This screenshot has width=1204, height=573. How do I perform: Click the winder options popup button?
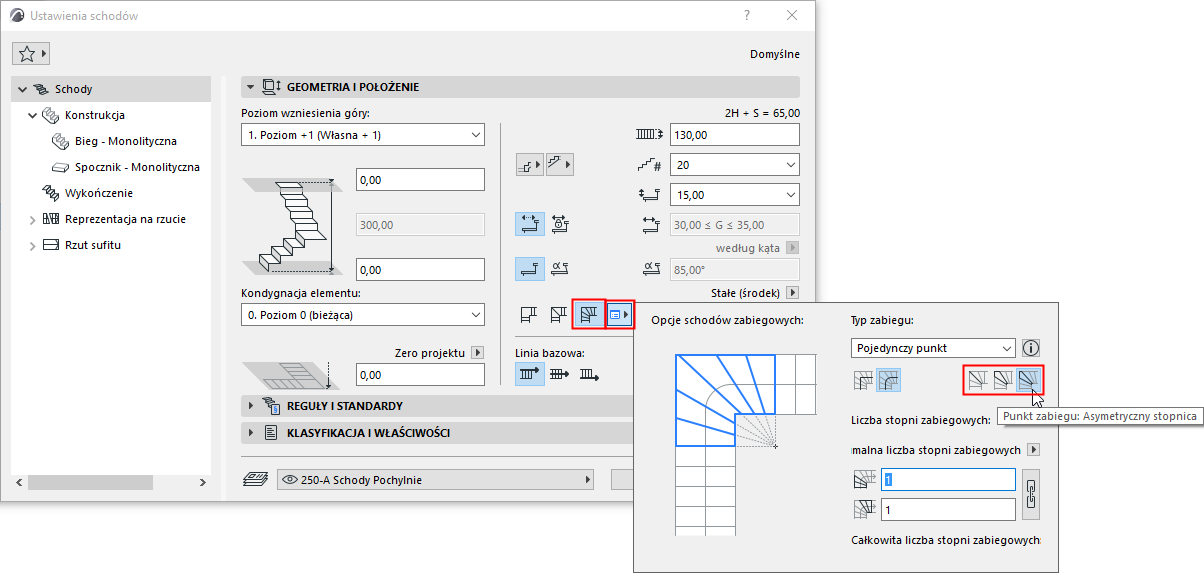click(x=620, y=315)
